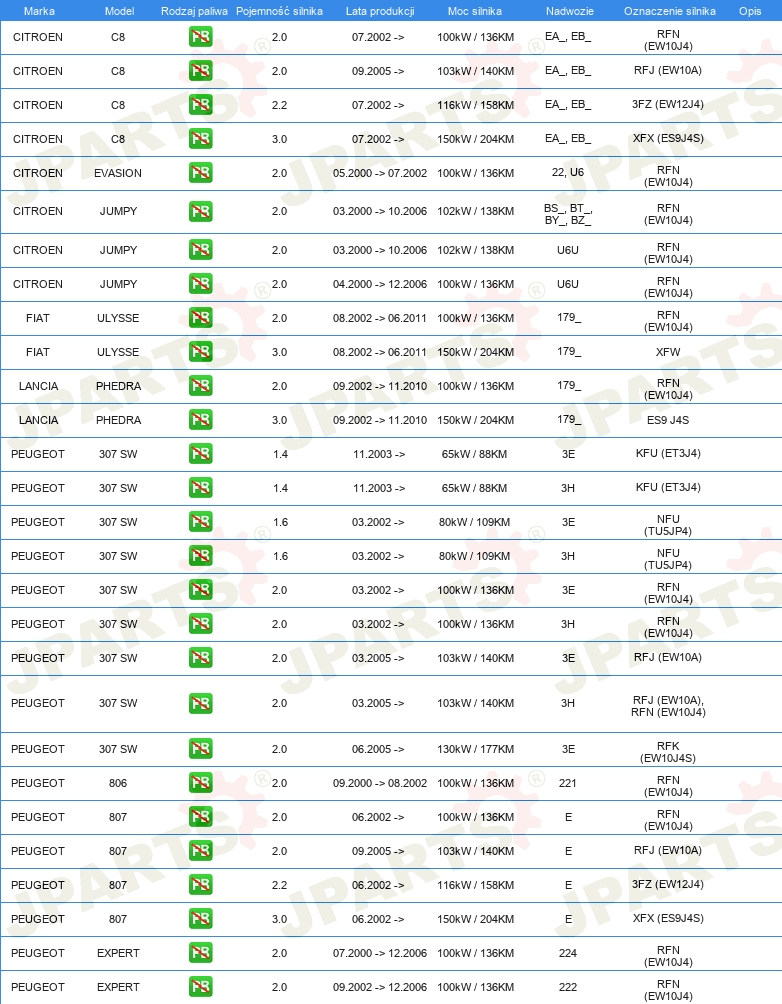
Task: Click fuel icon in Citroen C8 2.2 row
Action: (200, 105)
